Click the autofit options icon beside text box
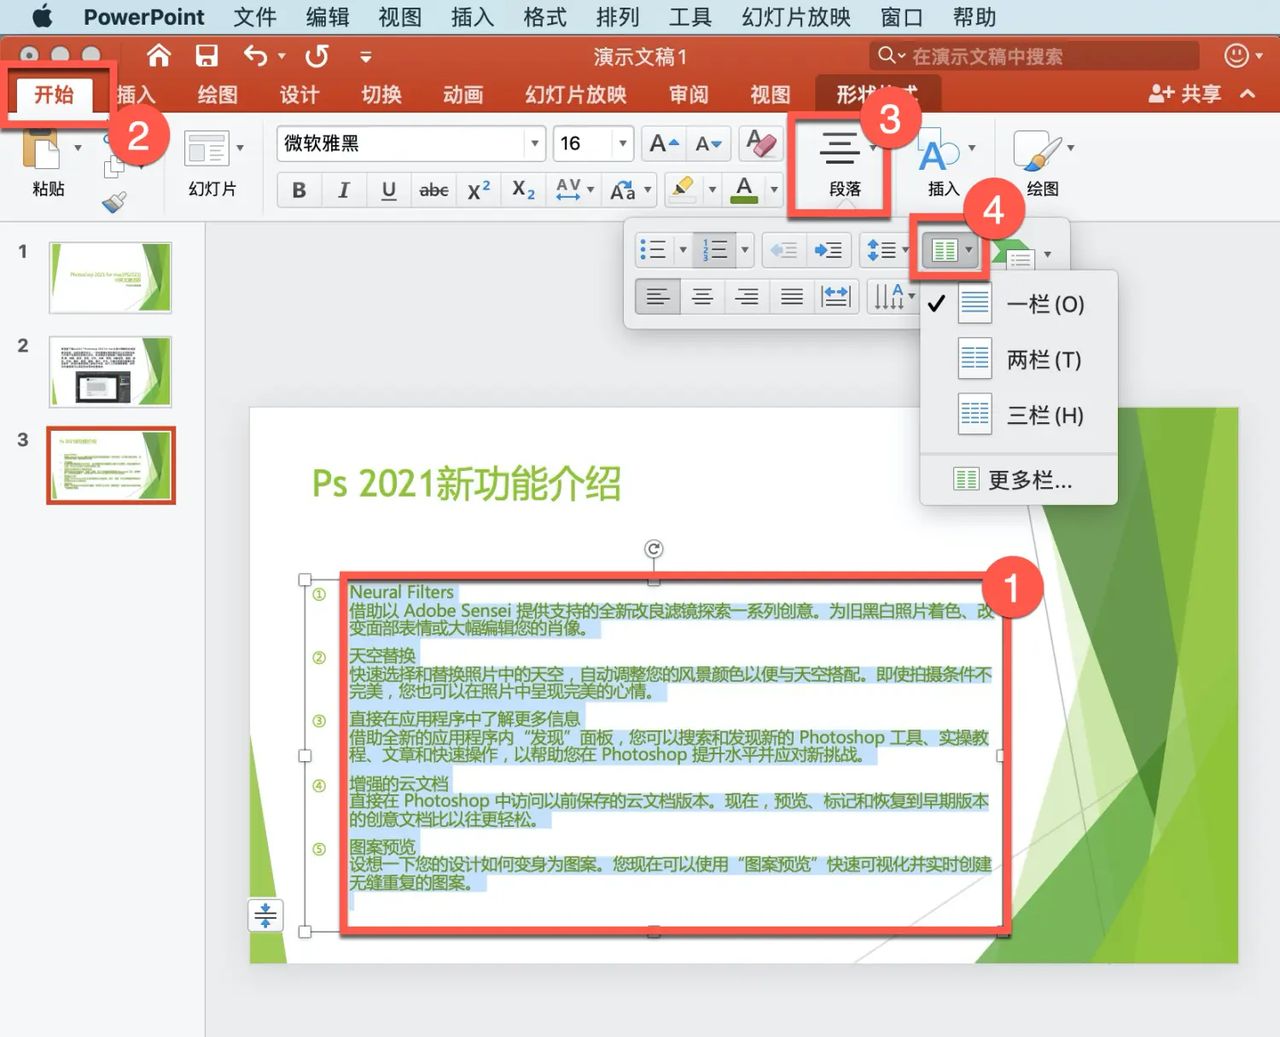This screenshot has width=1280, height=1037. coord(266,915)
